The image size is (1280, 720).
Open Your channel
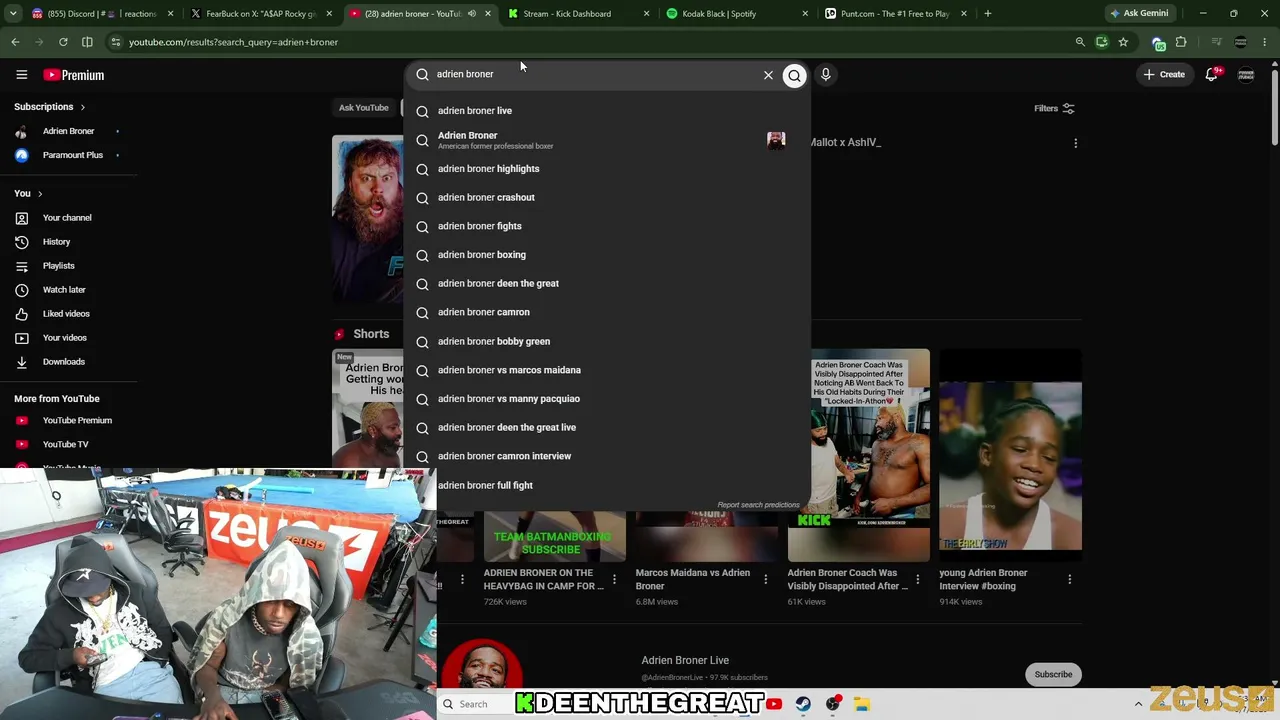[x=66, y=218]
